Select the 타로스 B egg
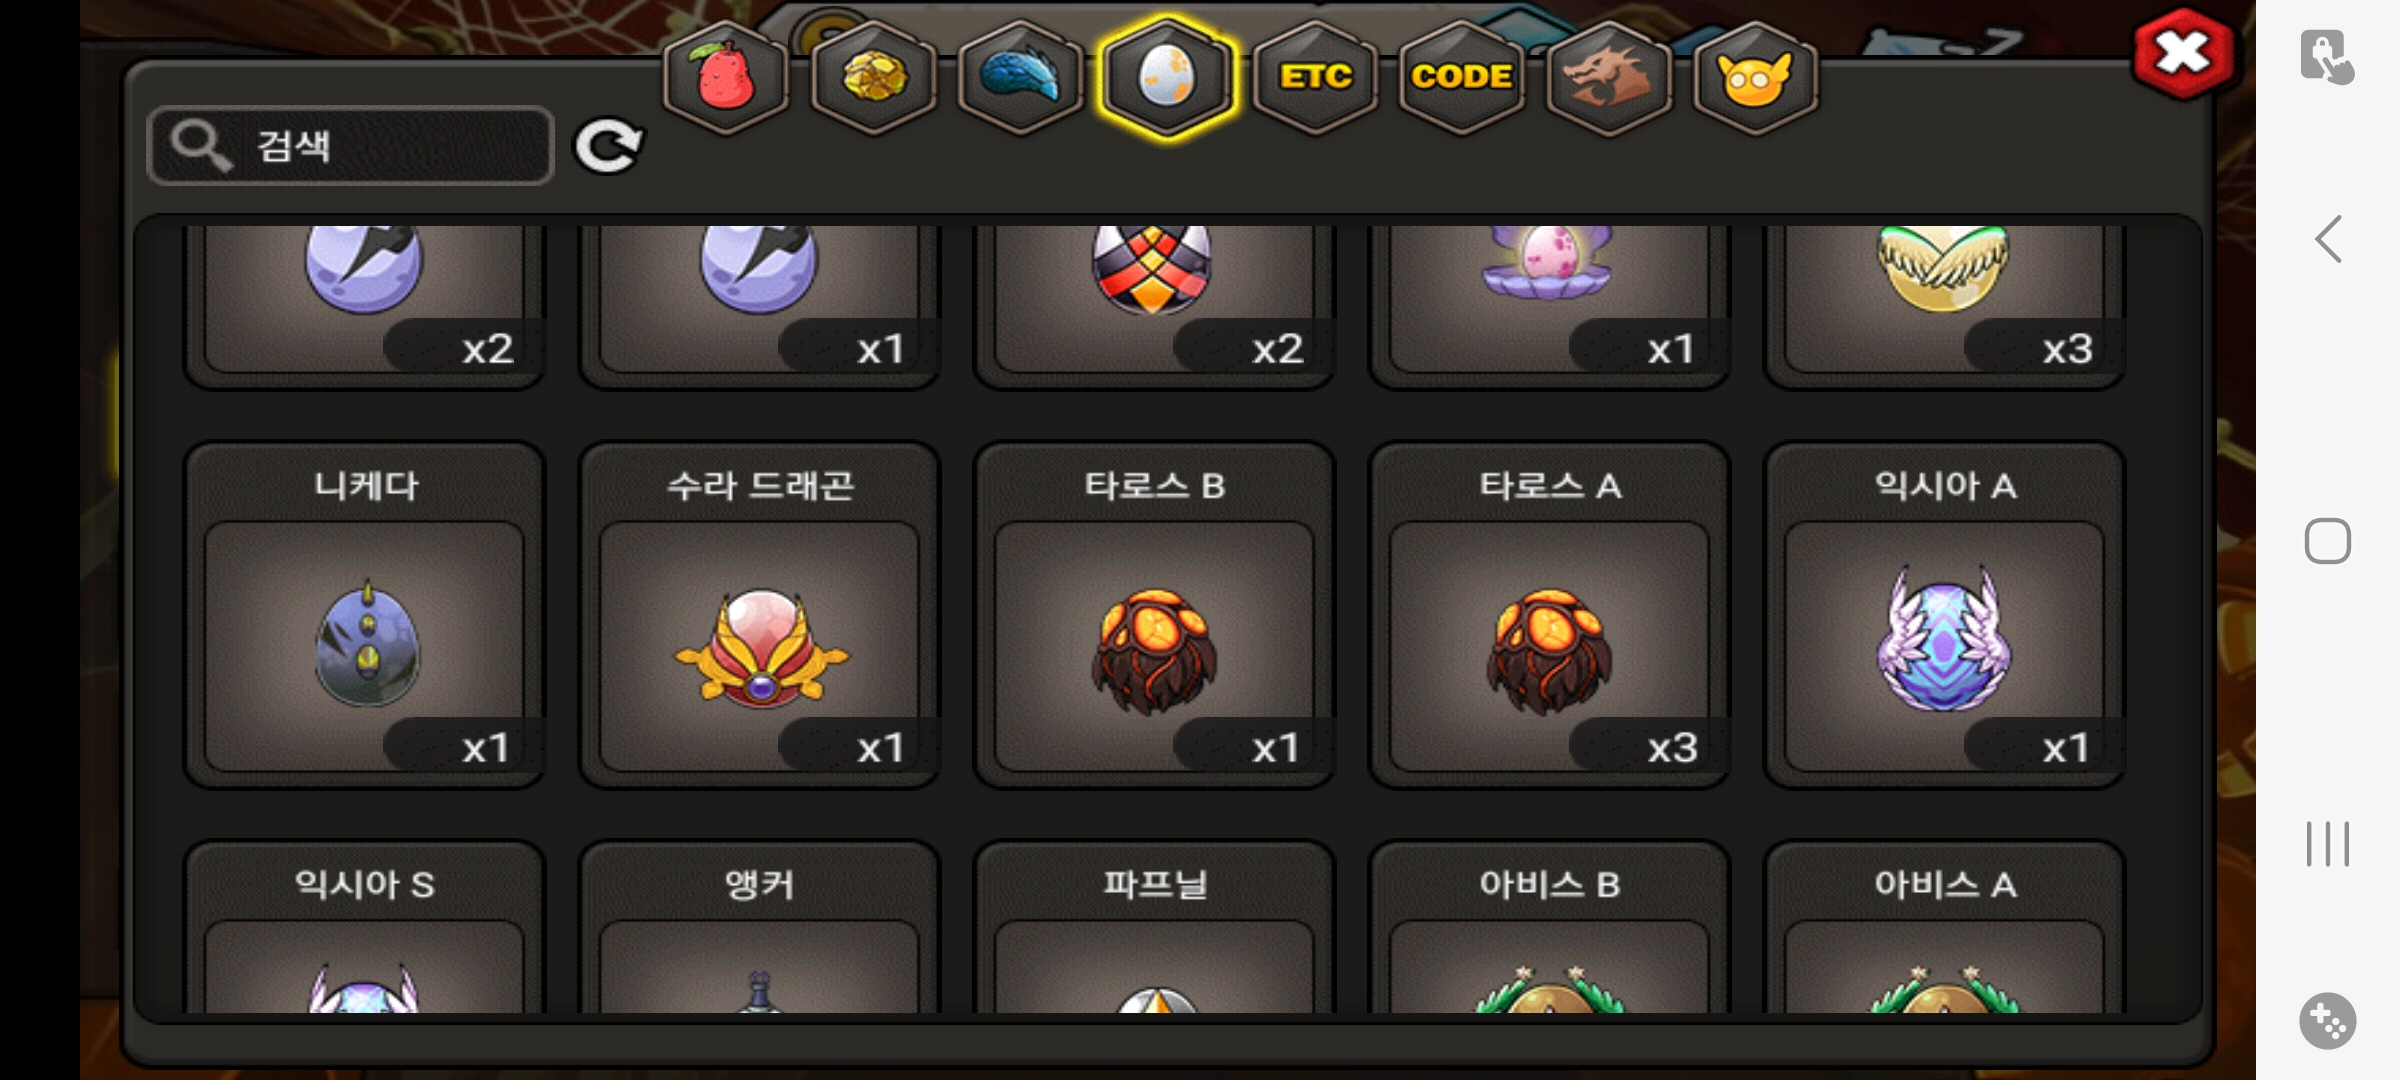The height and width of the screenshot is (1080, 2400). [x=1155, y=615]
